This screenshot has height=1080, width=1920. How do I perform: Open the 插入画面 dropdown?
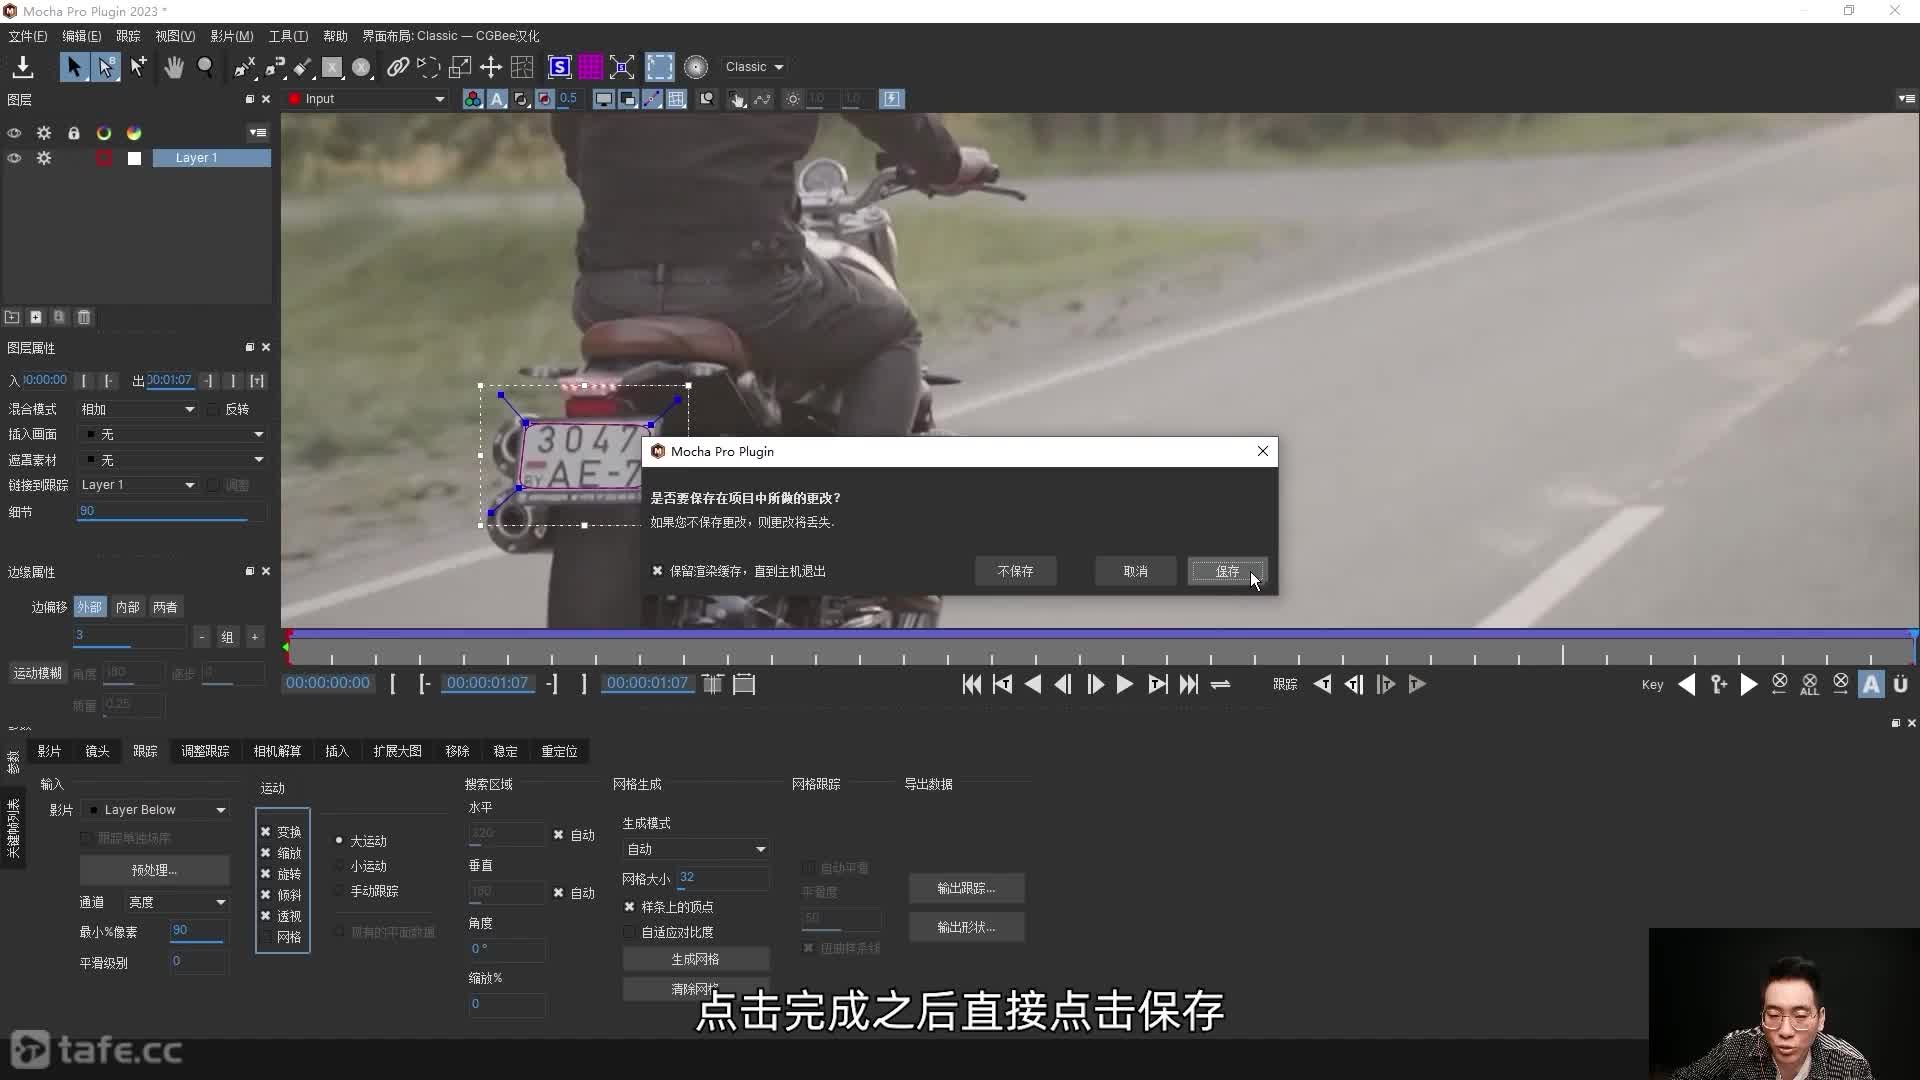(173, 434)
